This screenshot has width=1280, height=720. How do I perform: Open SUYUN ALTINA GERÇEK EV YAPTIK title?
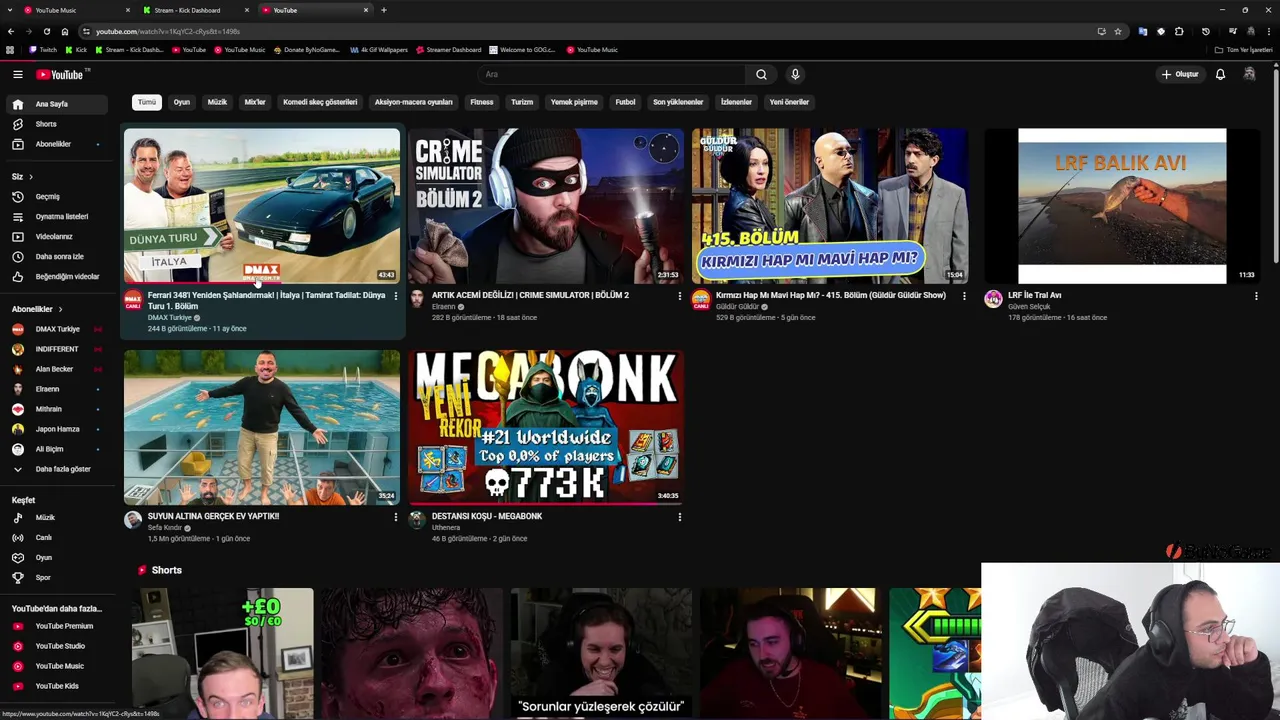[x=213, y=516]
